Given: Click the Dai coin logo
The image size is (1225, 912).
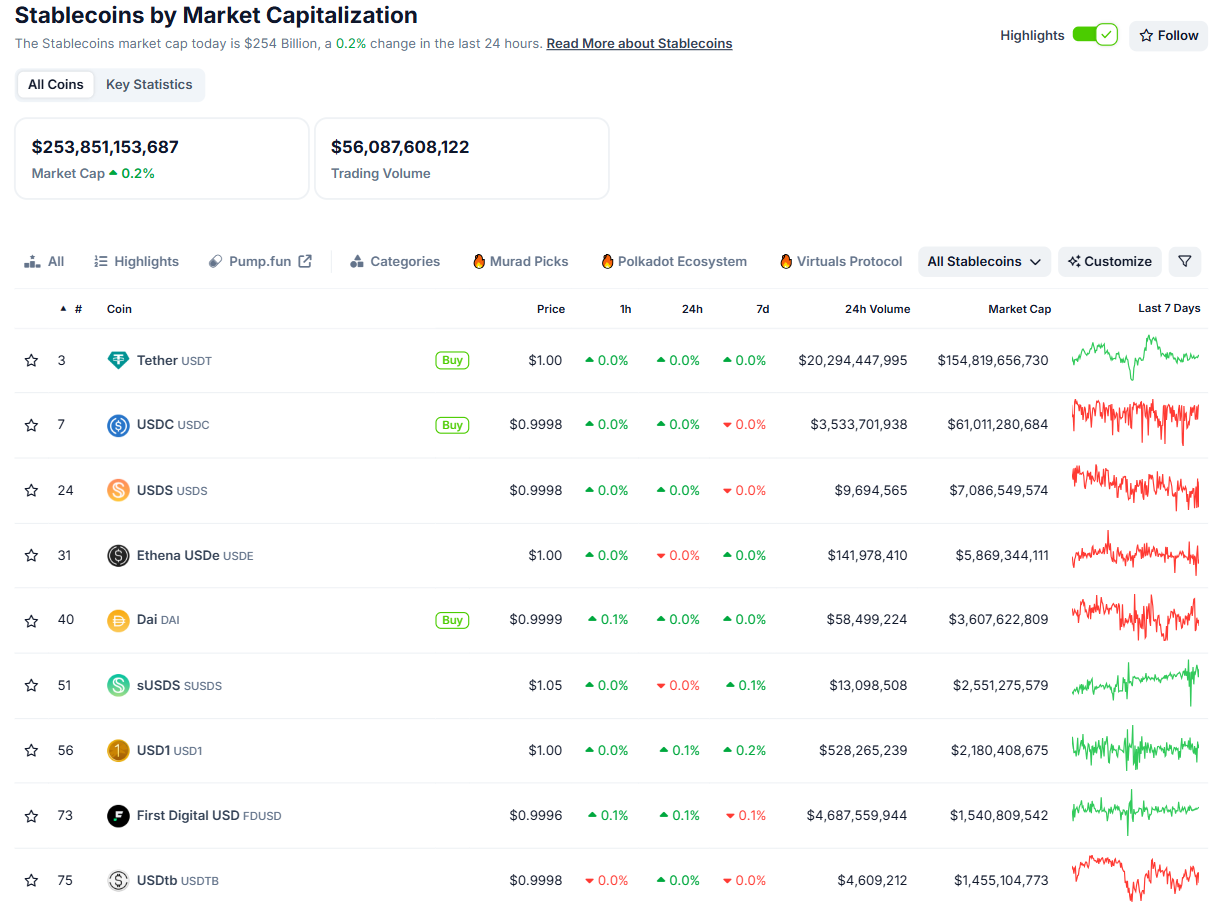Looking at the screenshot, I should (x=118, y=620).
